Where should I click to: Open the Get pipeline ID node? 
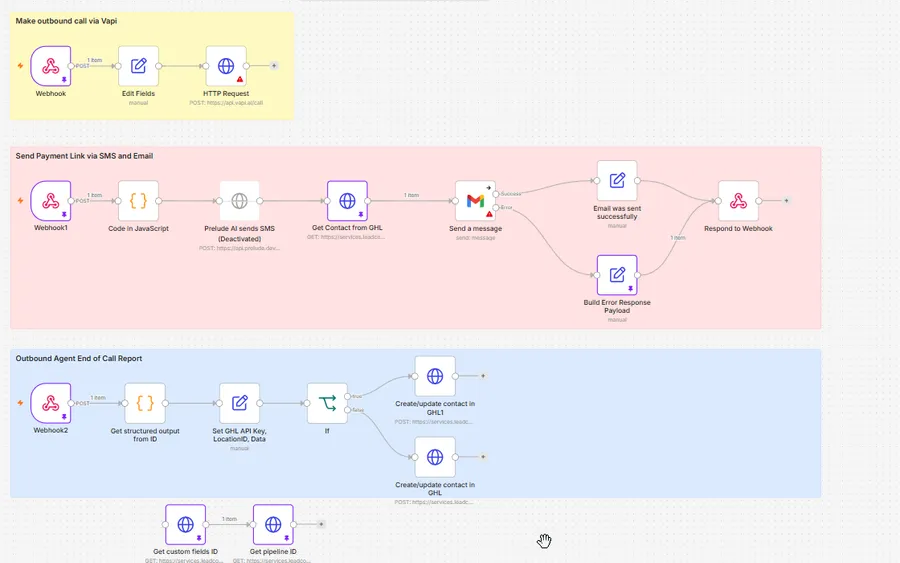(x=273, y=525)
